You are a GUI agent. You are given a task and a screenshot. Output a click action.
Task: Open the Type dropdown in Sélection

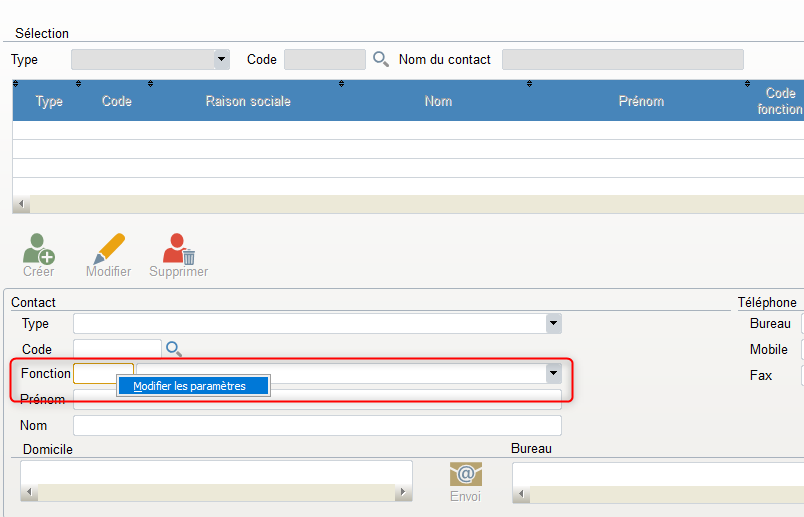pos(221,59)
